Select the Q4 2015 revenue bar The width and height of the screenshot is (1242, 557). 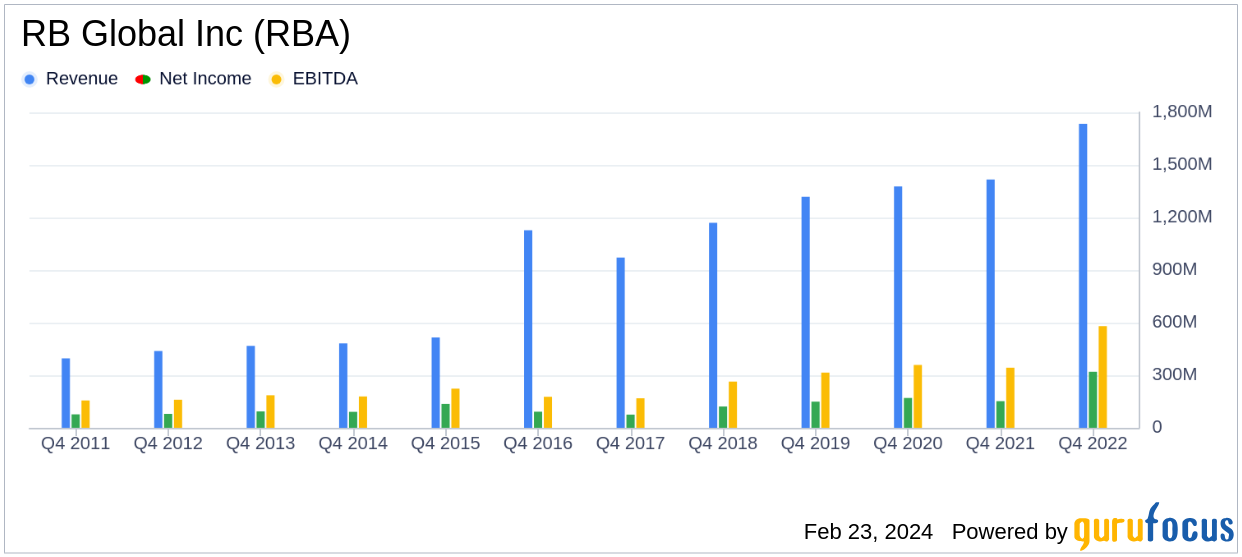[x=436, y=383]
